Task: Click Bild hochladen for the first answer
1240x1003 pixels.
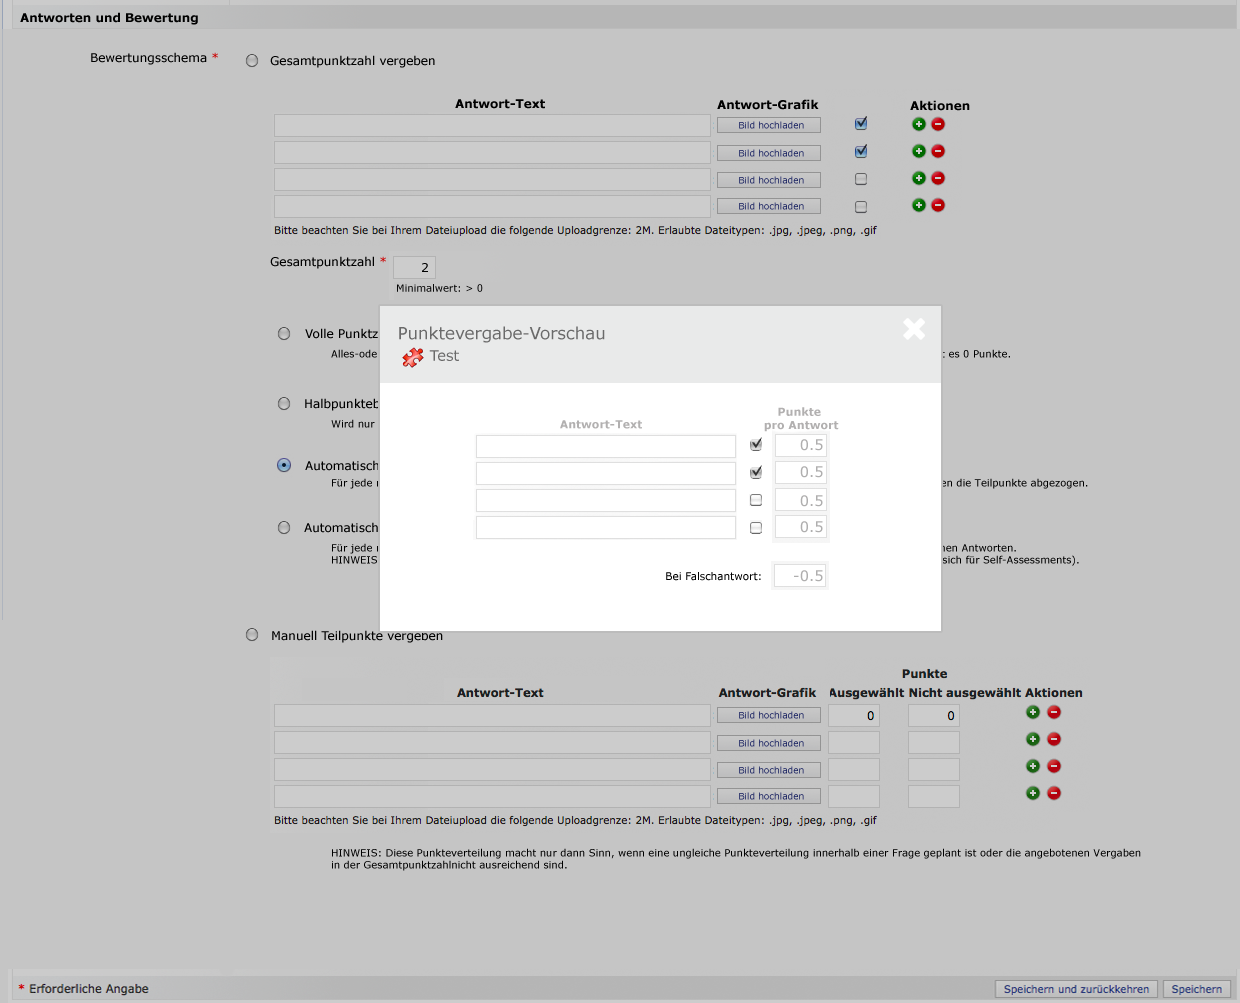Action: tap(769, 125)
